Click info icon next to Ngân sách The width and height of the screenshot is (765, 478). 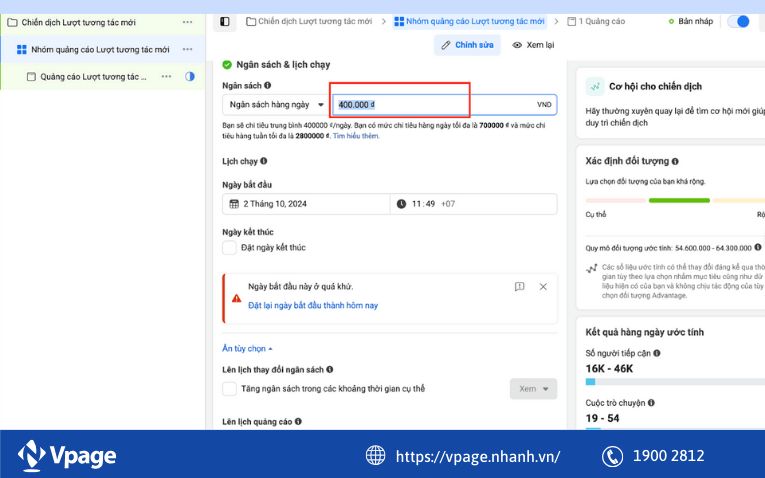267,85
